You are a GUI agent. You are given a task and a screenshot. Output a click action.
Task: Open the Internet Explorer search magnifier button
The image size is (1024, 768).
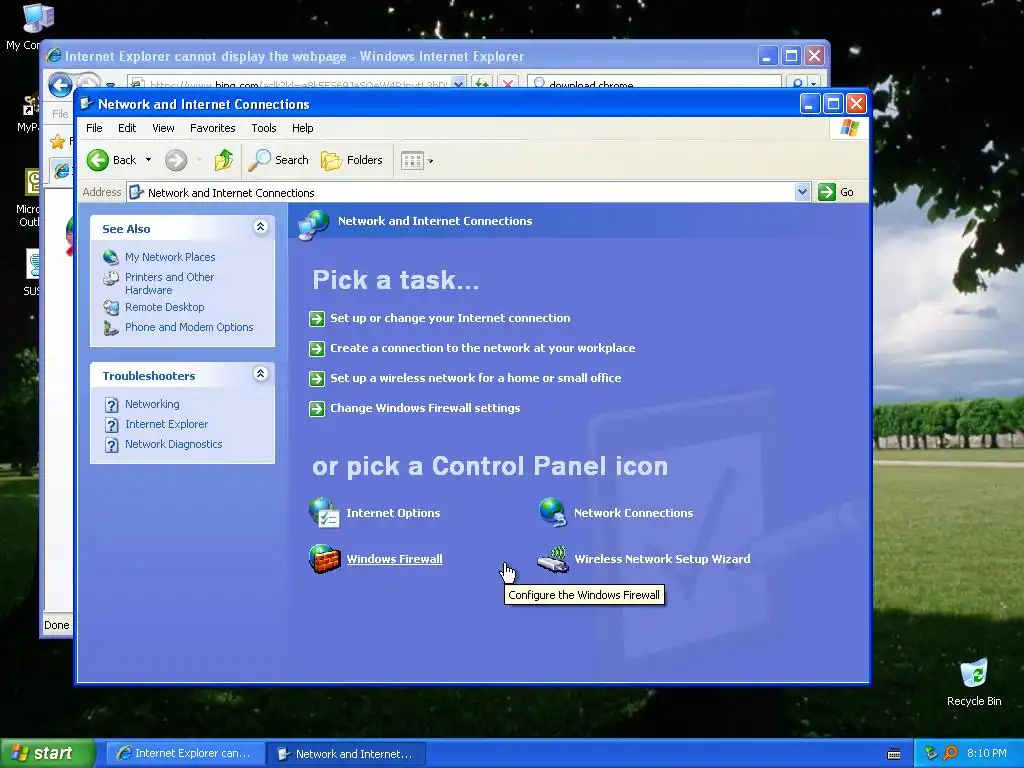click(797, 84)
